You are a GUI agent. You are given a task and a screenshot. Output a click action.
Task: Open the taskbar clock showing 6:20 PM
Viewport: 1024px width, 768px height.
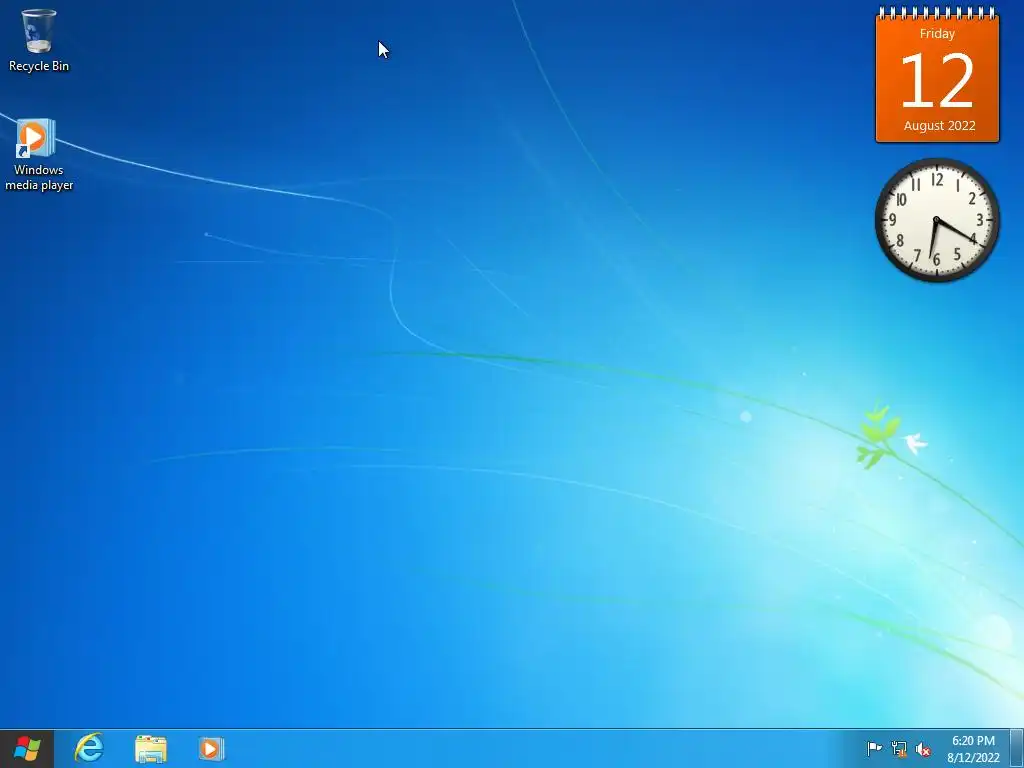[973, 749]
